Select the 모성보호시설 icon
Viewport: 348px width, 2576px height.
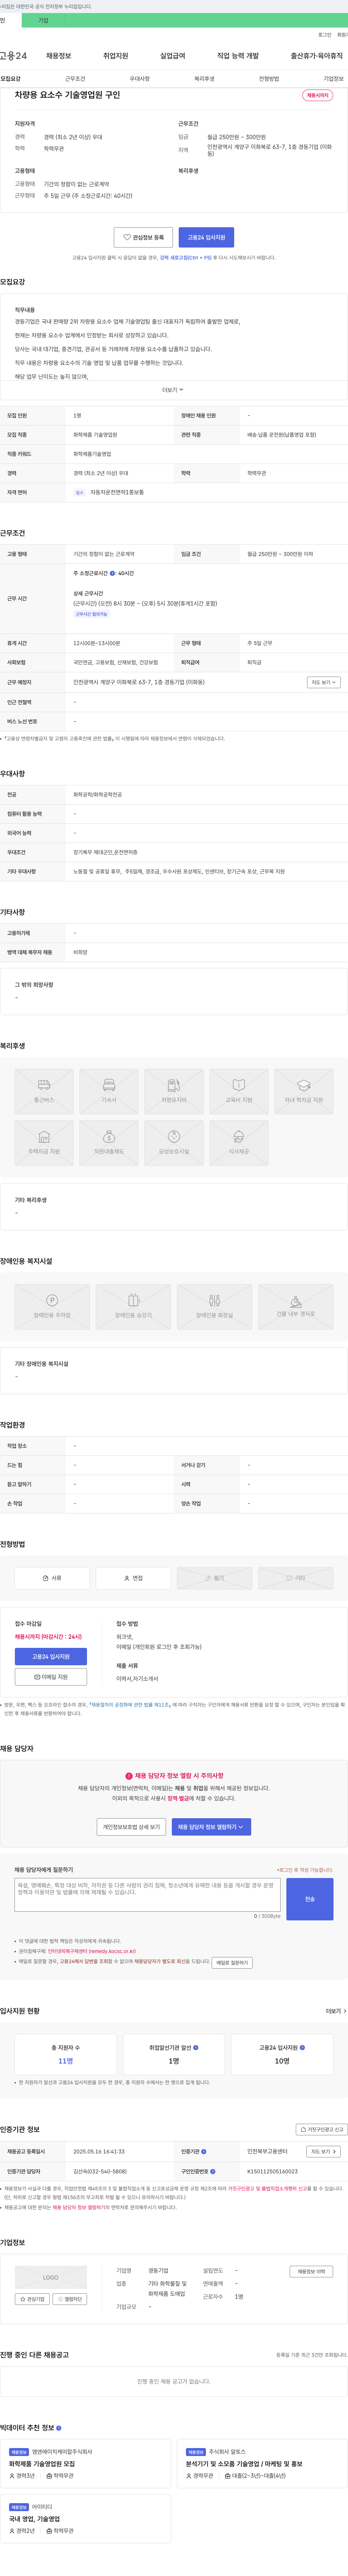[x=174, y=1143]
